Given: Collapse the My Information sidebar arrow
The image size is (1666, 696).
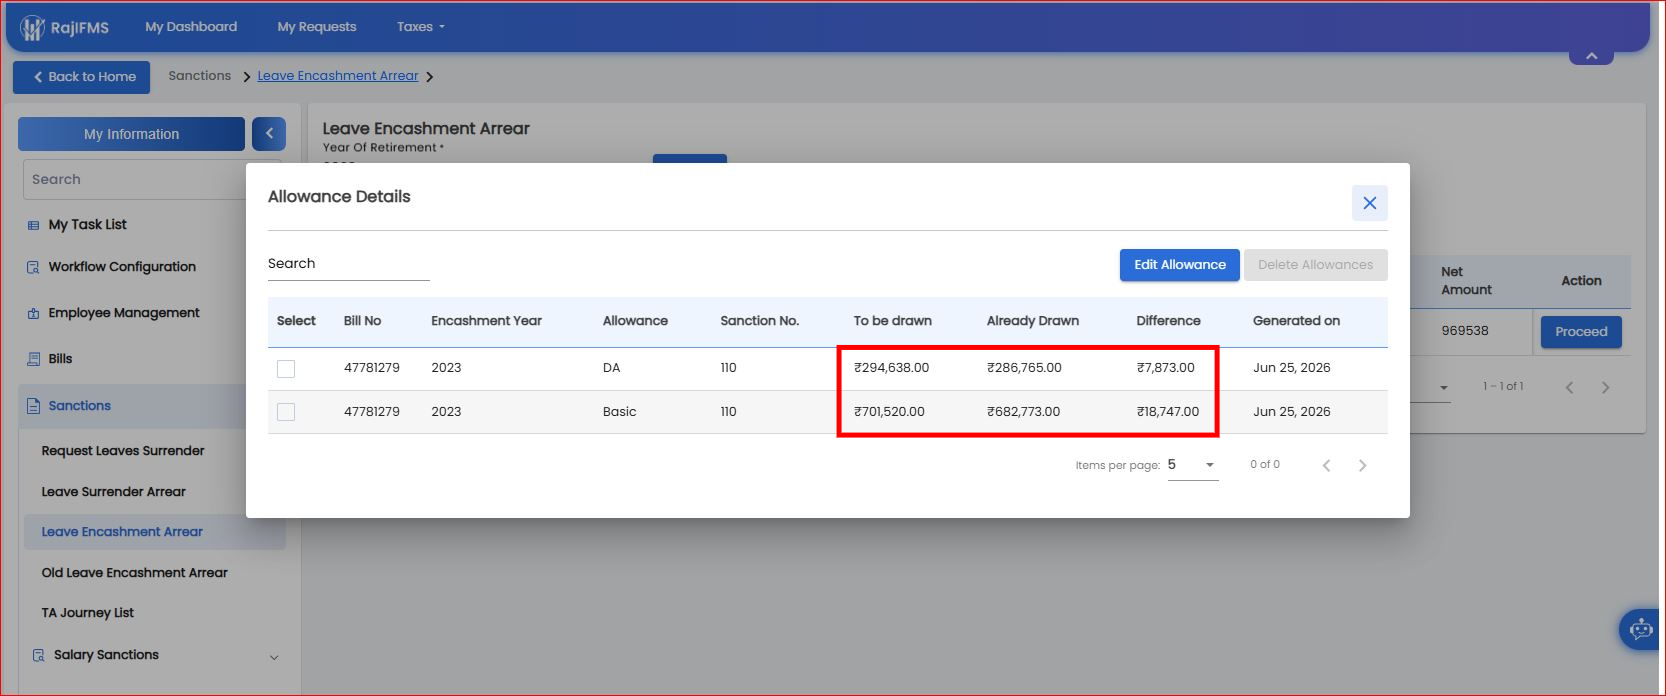Looking at the screenshot, I should pyautogui.click(x=269, y=134).
